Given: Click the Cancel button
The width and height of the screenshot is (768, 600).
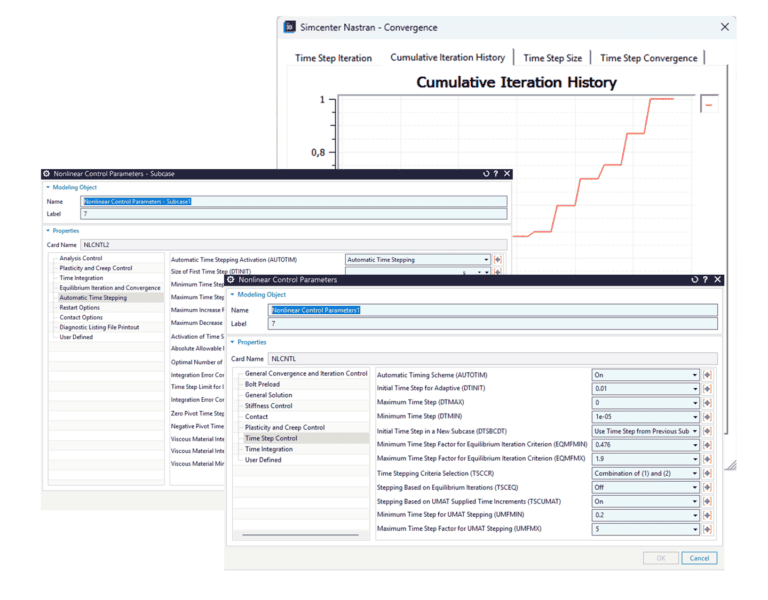Looking at the screenshot, I should [699, 558].
